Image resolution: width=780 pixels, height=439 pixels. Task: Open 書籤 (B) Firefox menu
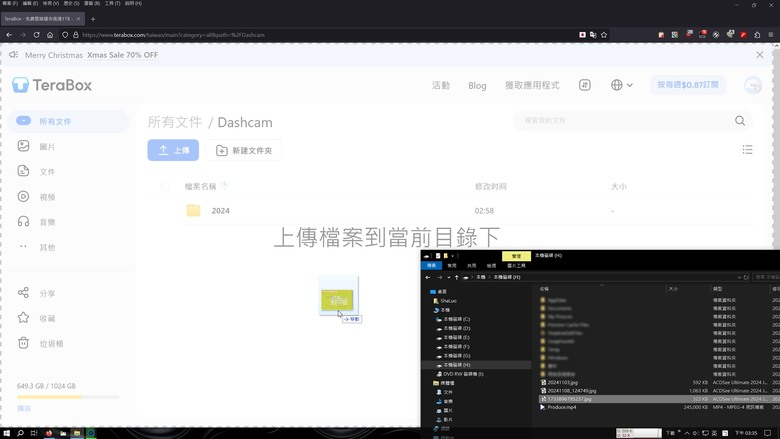[92, 3]
